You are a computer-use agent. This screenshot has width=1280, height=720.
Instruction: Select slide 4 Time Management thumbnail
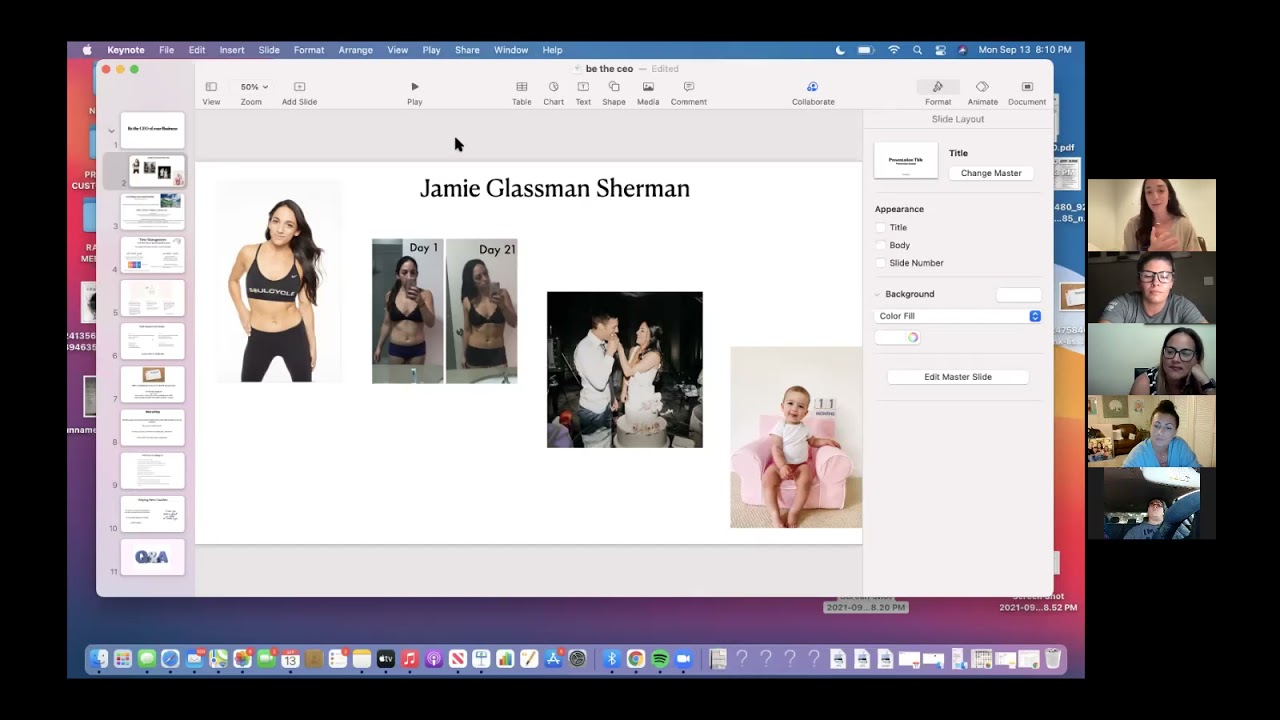pyautogui.click(x=153, y=254)
